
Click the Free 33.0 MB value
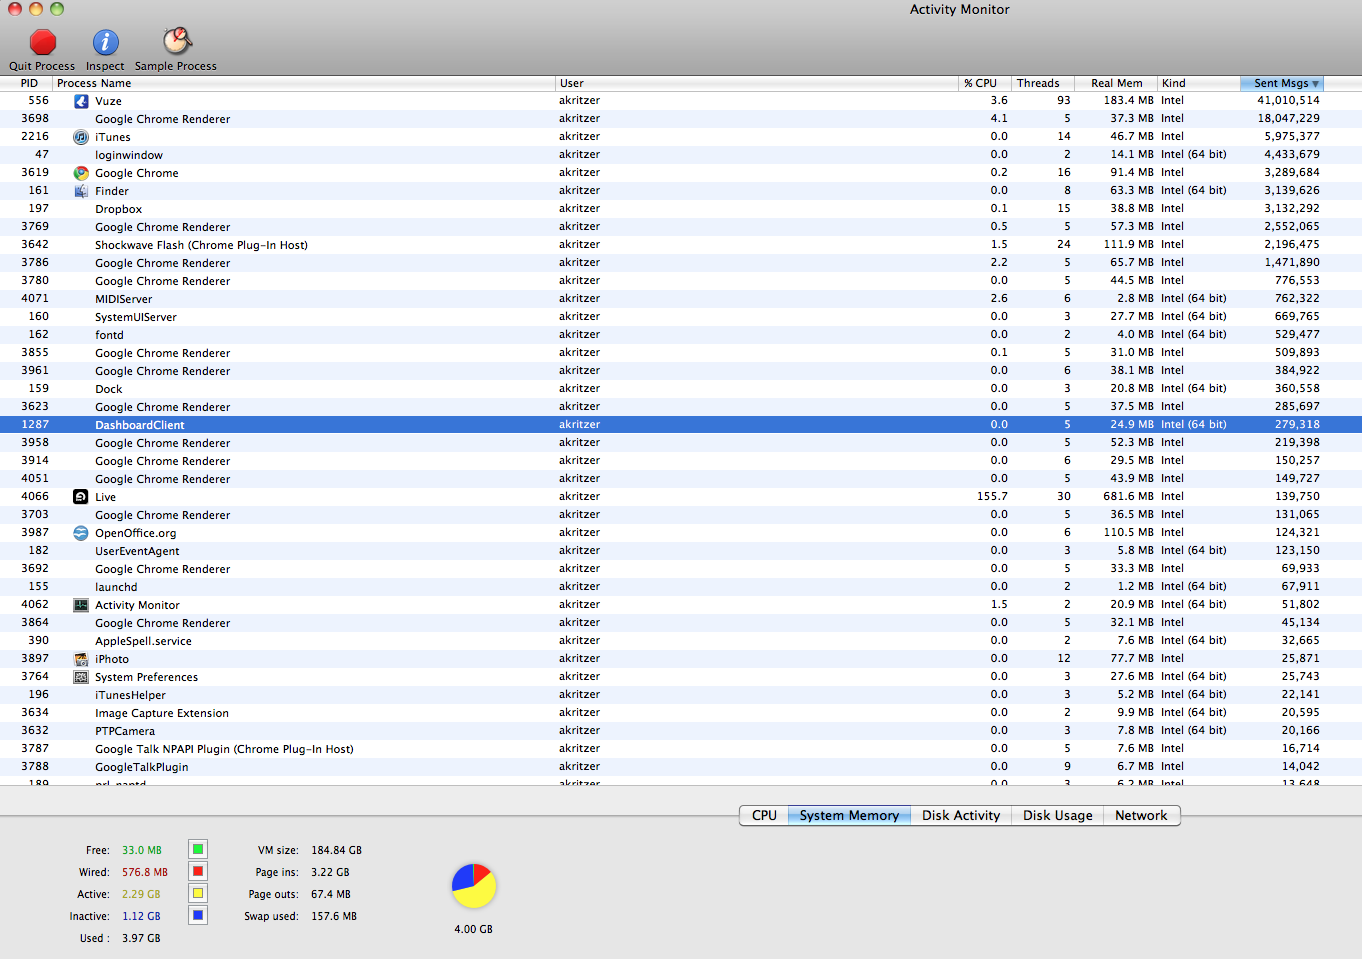(142, 850)
